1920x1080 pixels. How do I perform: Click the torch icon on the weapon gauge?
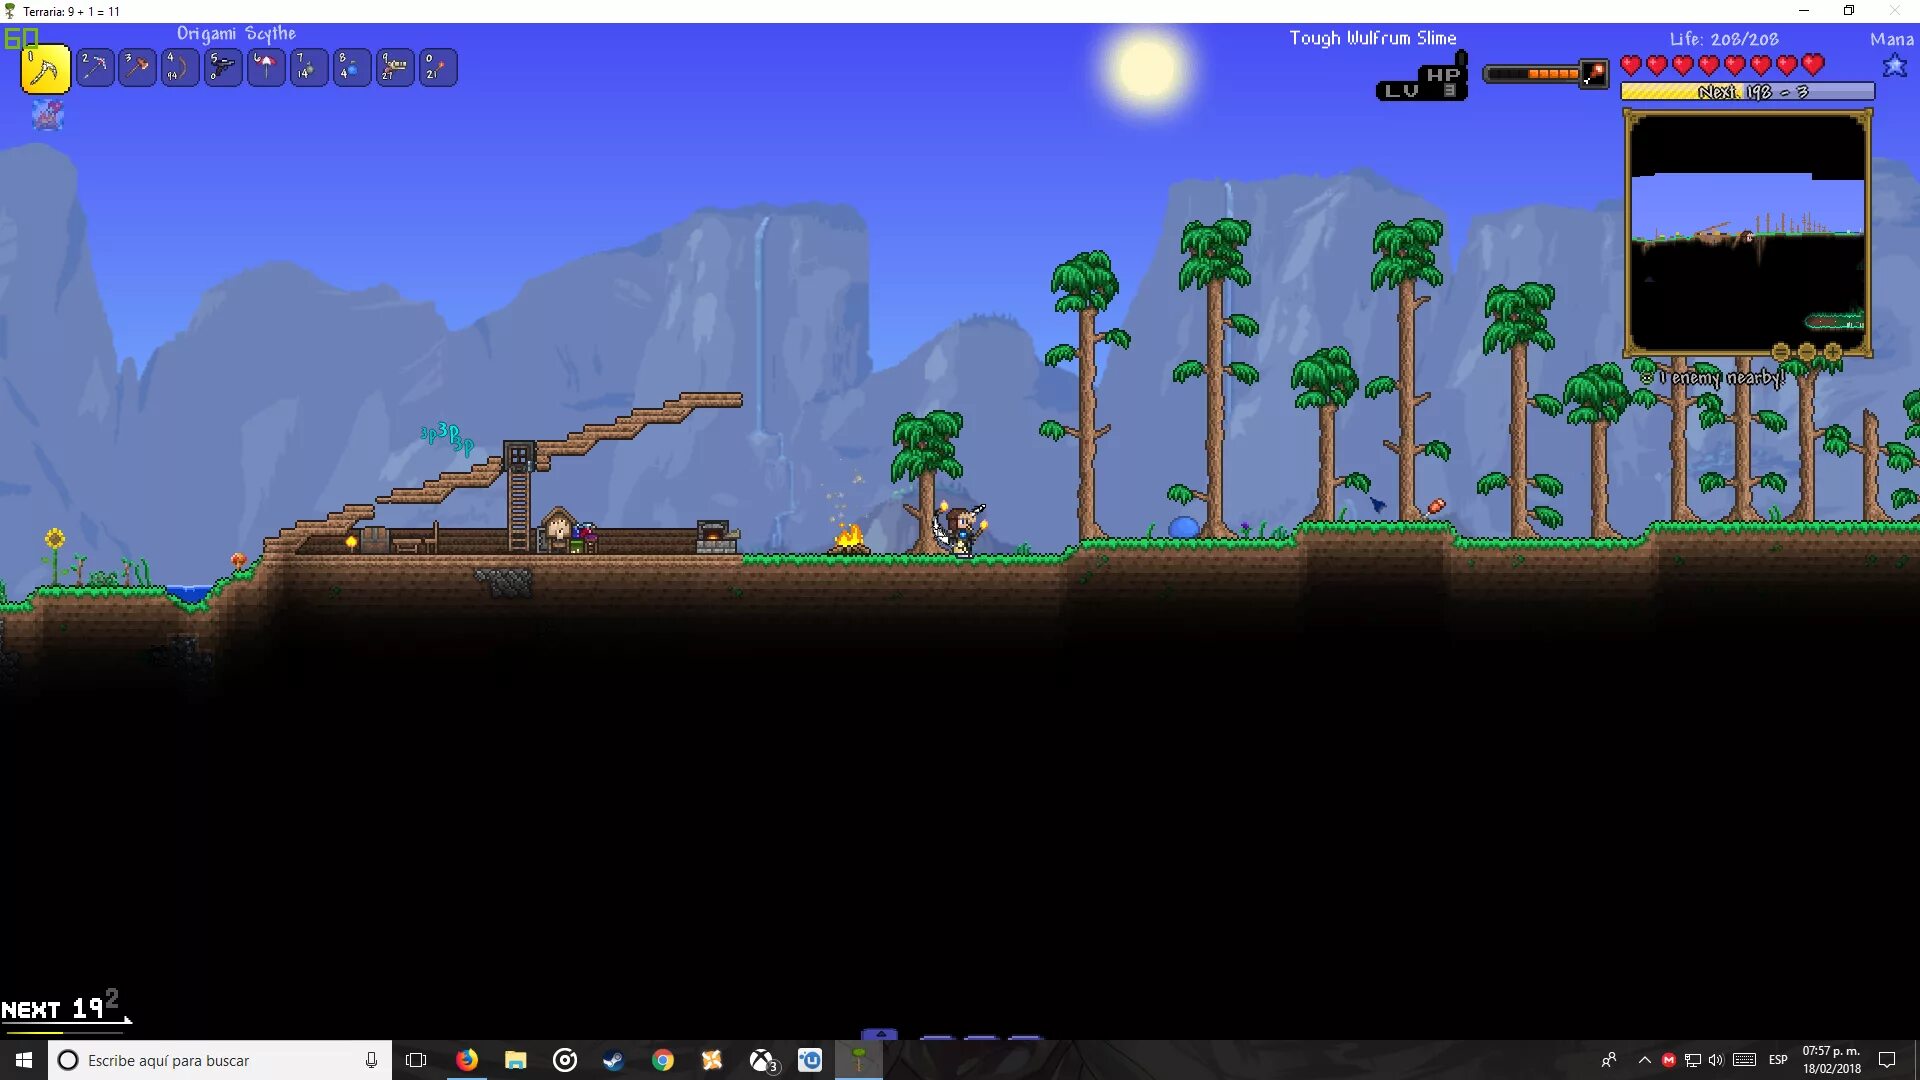(x=1595, y=74)
